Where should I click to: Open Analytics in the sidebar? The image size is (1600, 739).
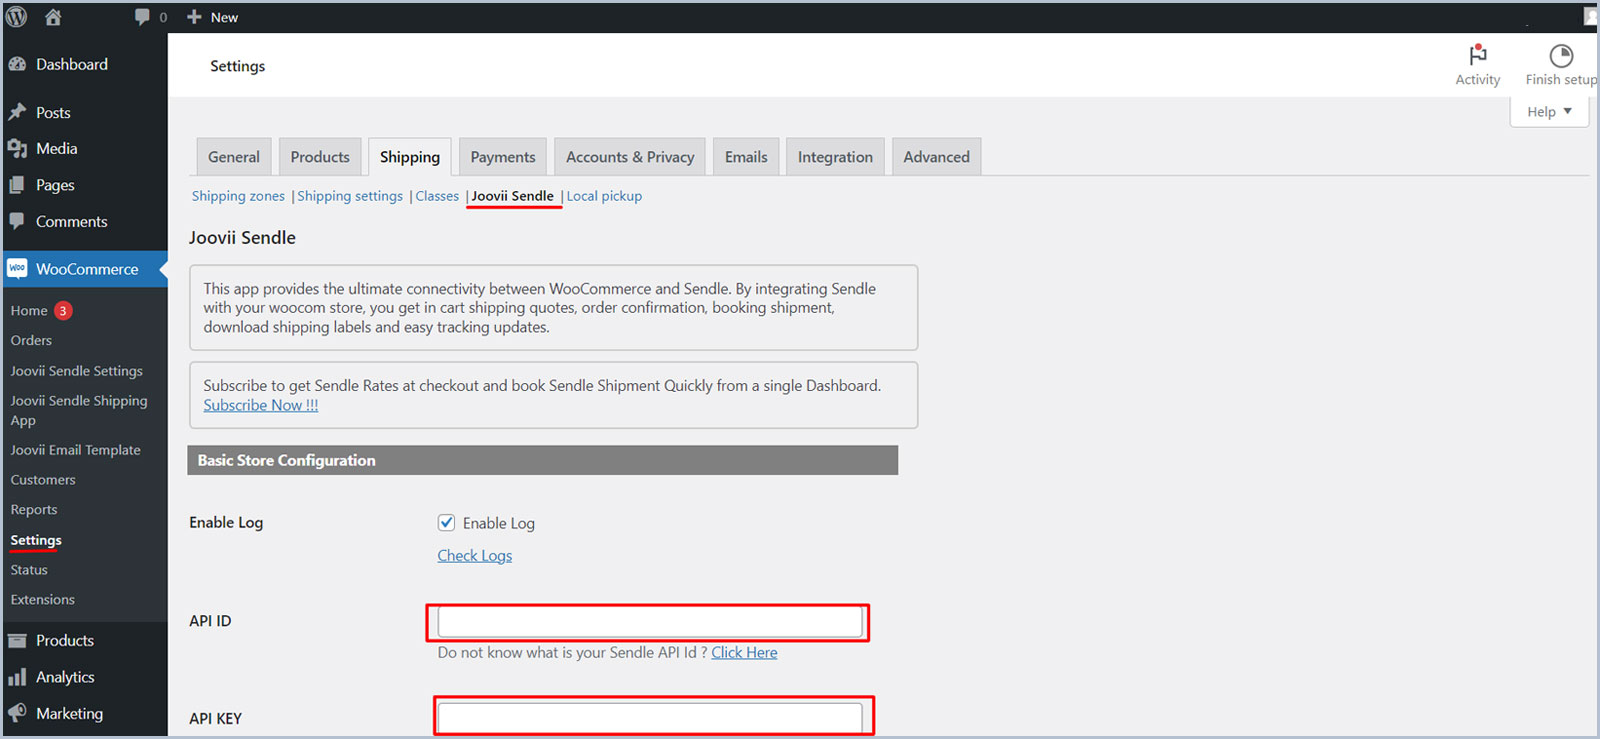click(x=65, y=677)
